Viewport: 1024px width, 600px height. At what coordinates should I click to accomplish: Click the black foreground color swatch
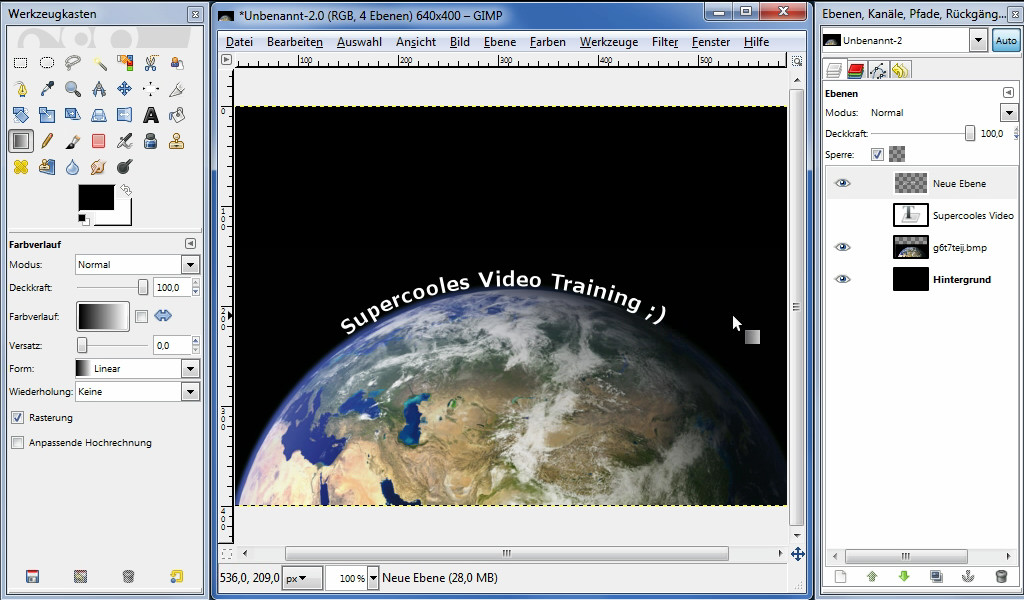click(x=96, y=197)
